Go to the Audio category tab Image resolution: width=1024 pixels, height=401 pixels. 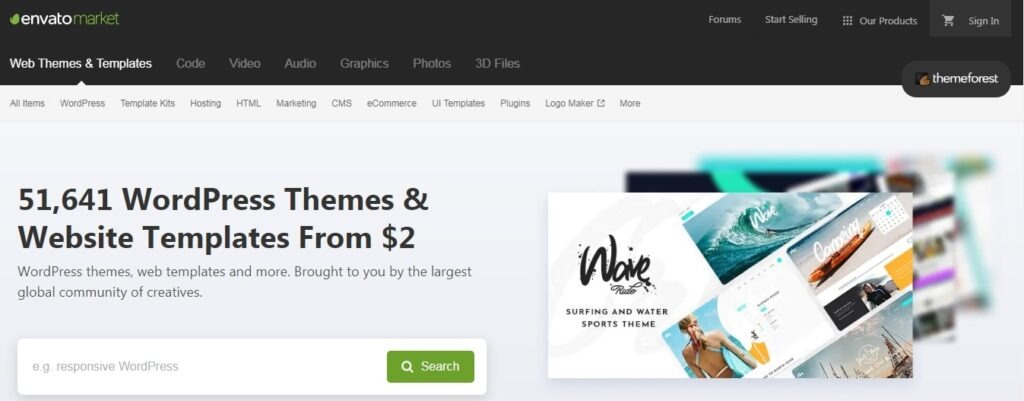click(300, 63)
